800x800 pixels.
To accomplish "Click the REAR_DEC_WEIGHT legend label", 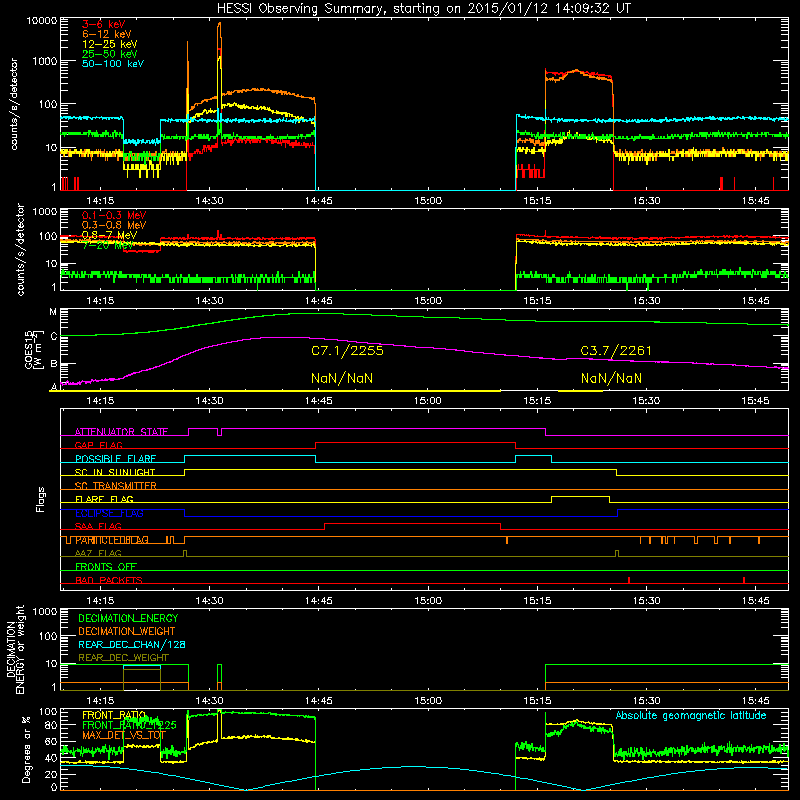I will click(x=123, y=658).
